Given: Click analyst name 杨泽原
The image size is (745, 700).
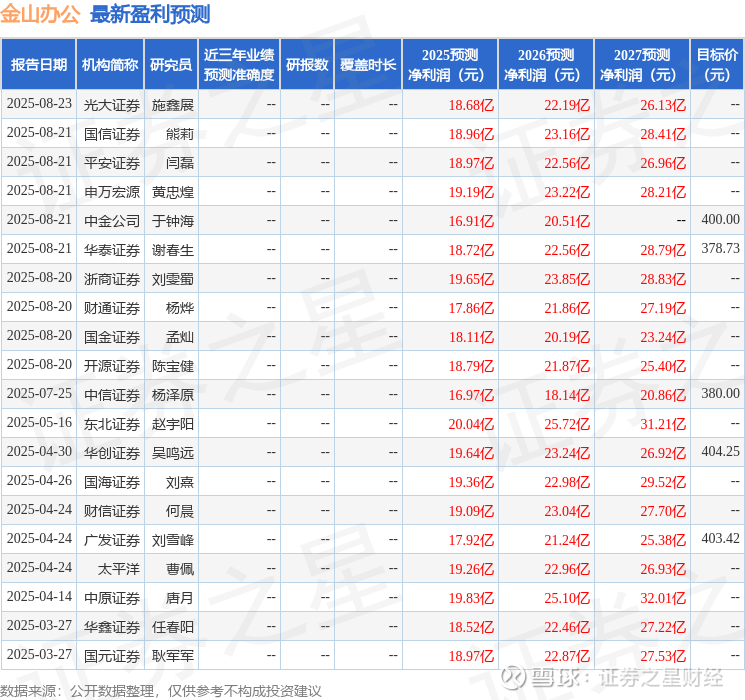Looking at the screenshot, I should (173, 395).
